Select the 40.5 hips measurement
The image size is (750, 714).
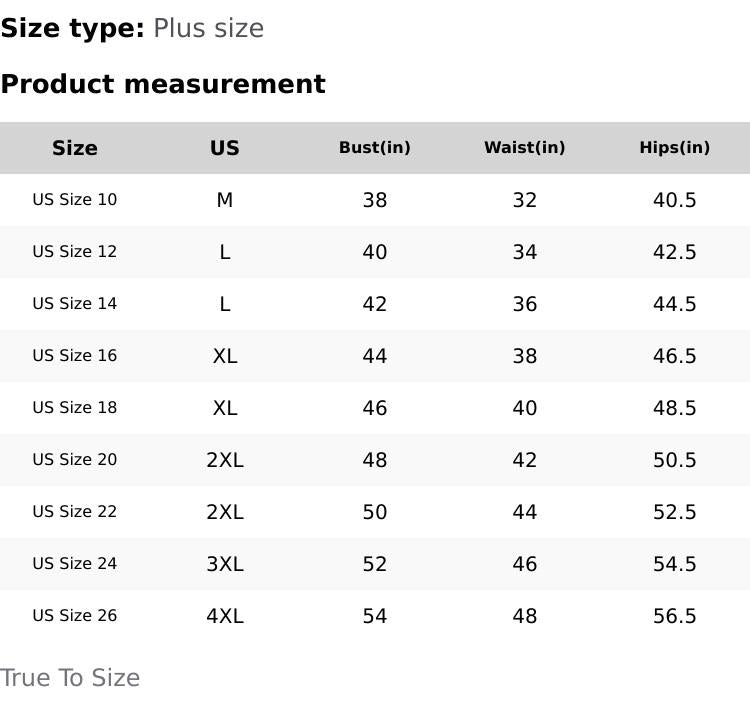[675, 200]
